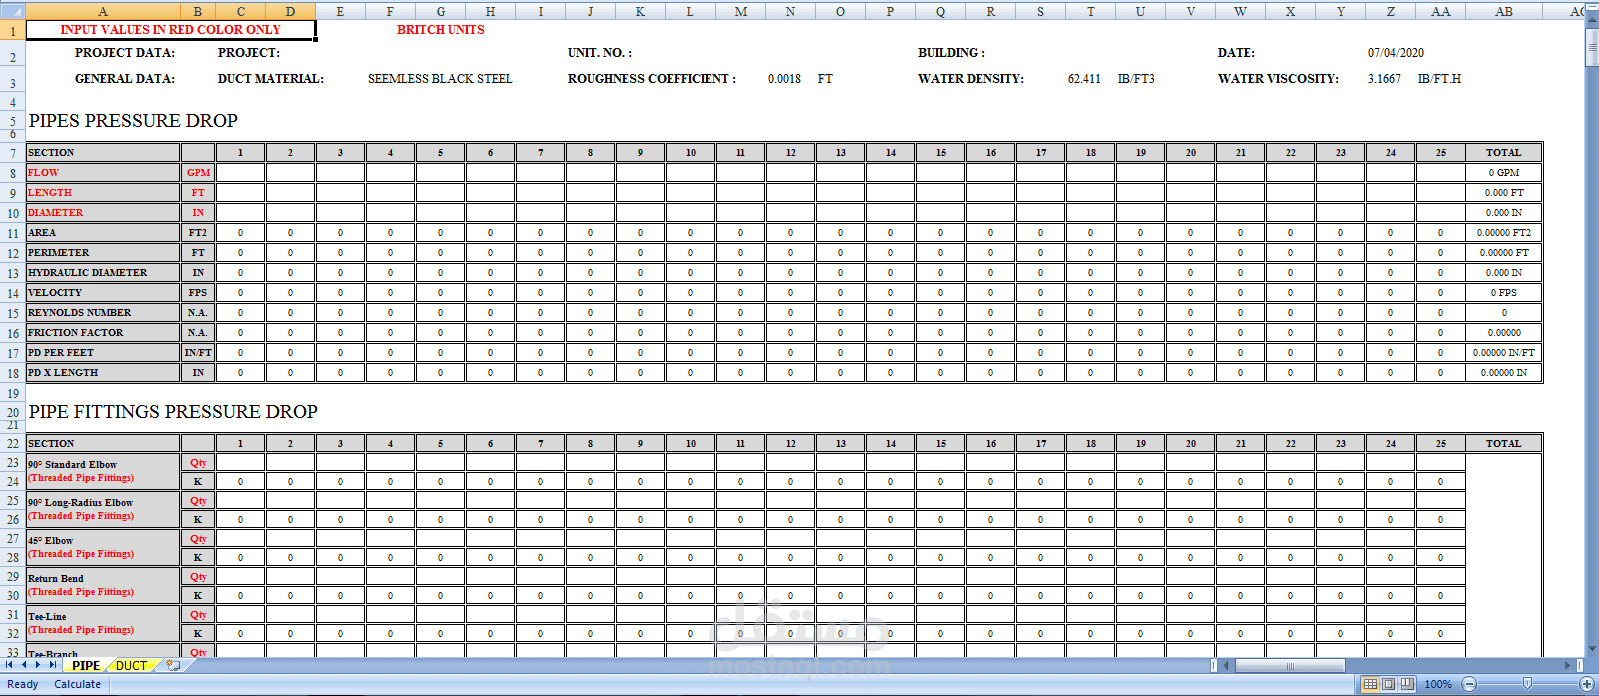1599x696 pixels.
Task: Click the '0 GPM' total flow cell
Action: (x=1503, y=173)
